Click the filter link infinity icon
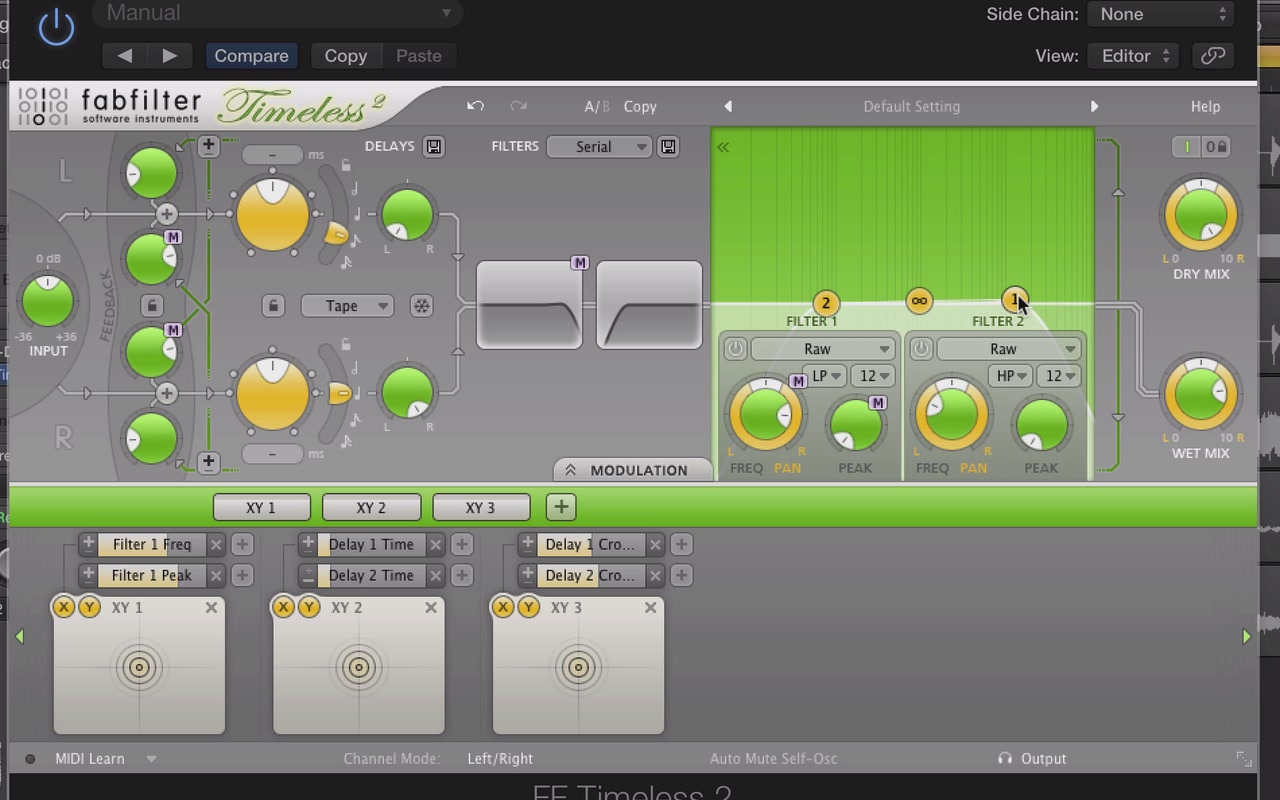Viewport: 1280px width, 800px height. pos(919,301)
